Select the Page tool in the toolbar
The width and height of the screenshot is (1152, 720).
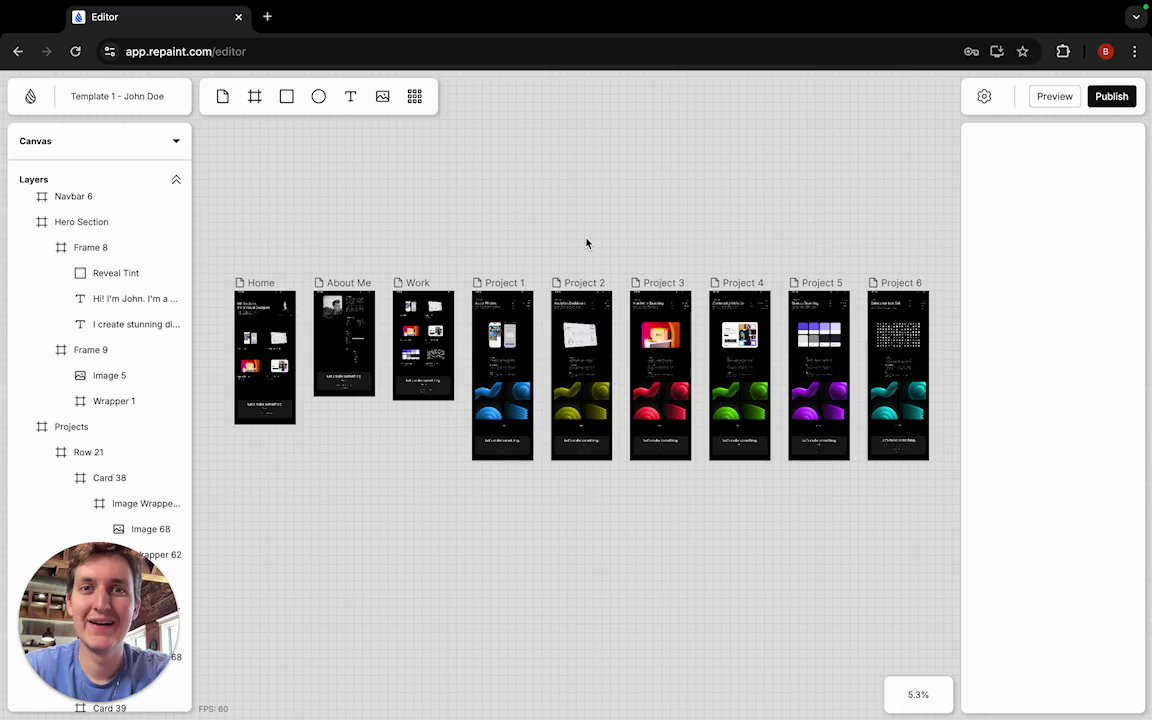point(223,96)
